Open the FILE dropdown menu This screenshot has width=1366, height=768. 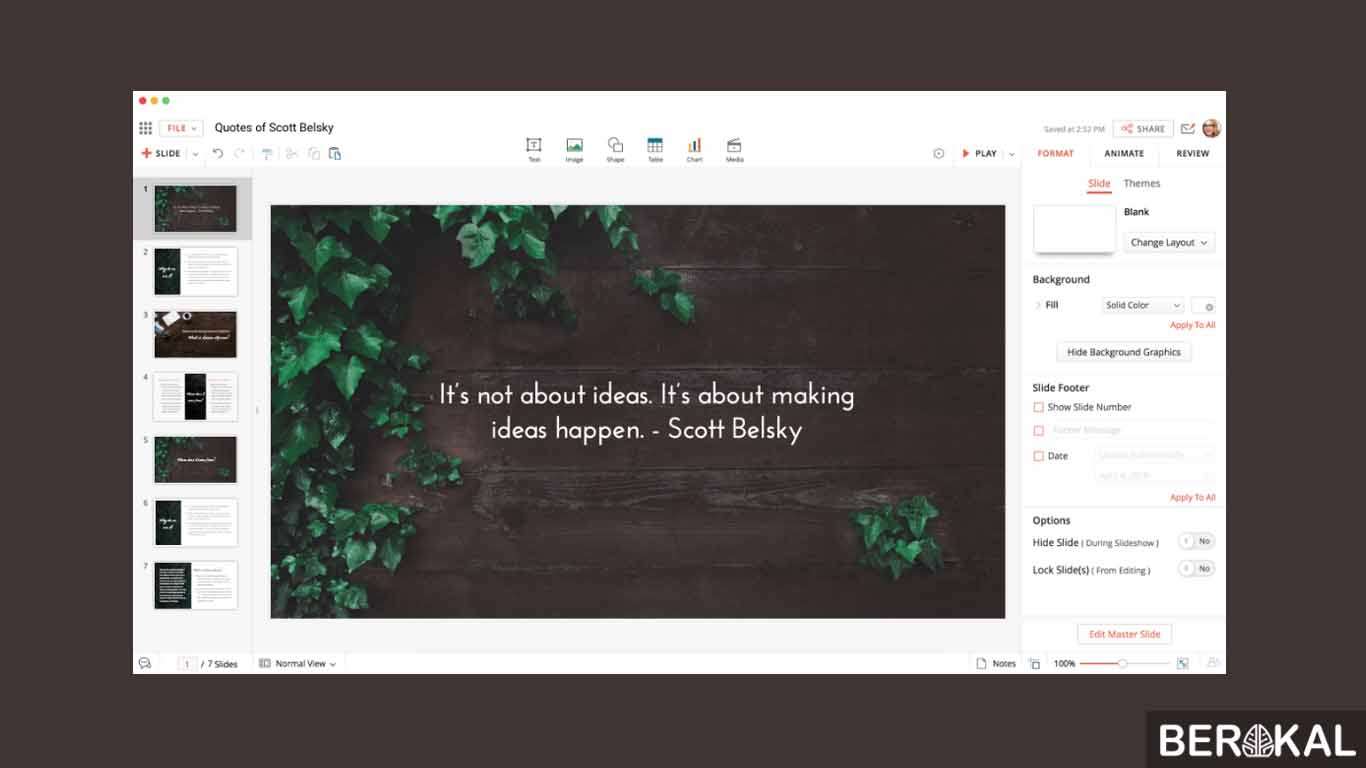pos(181,128)
